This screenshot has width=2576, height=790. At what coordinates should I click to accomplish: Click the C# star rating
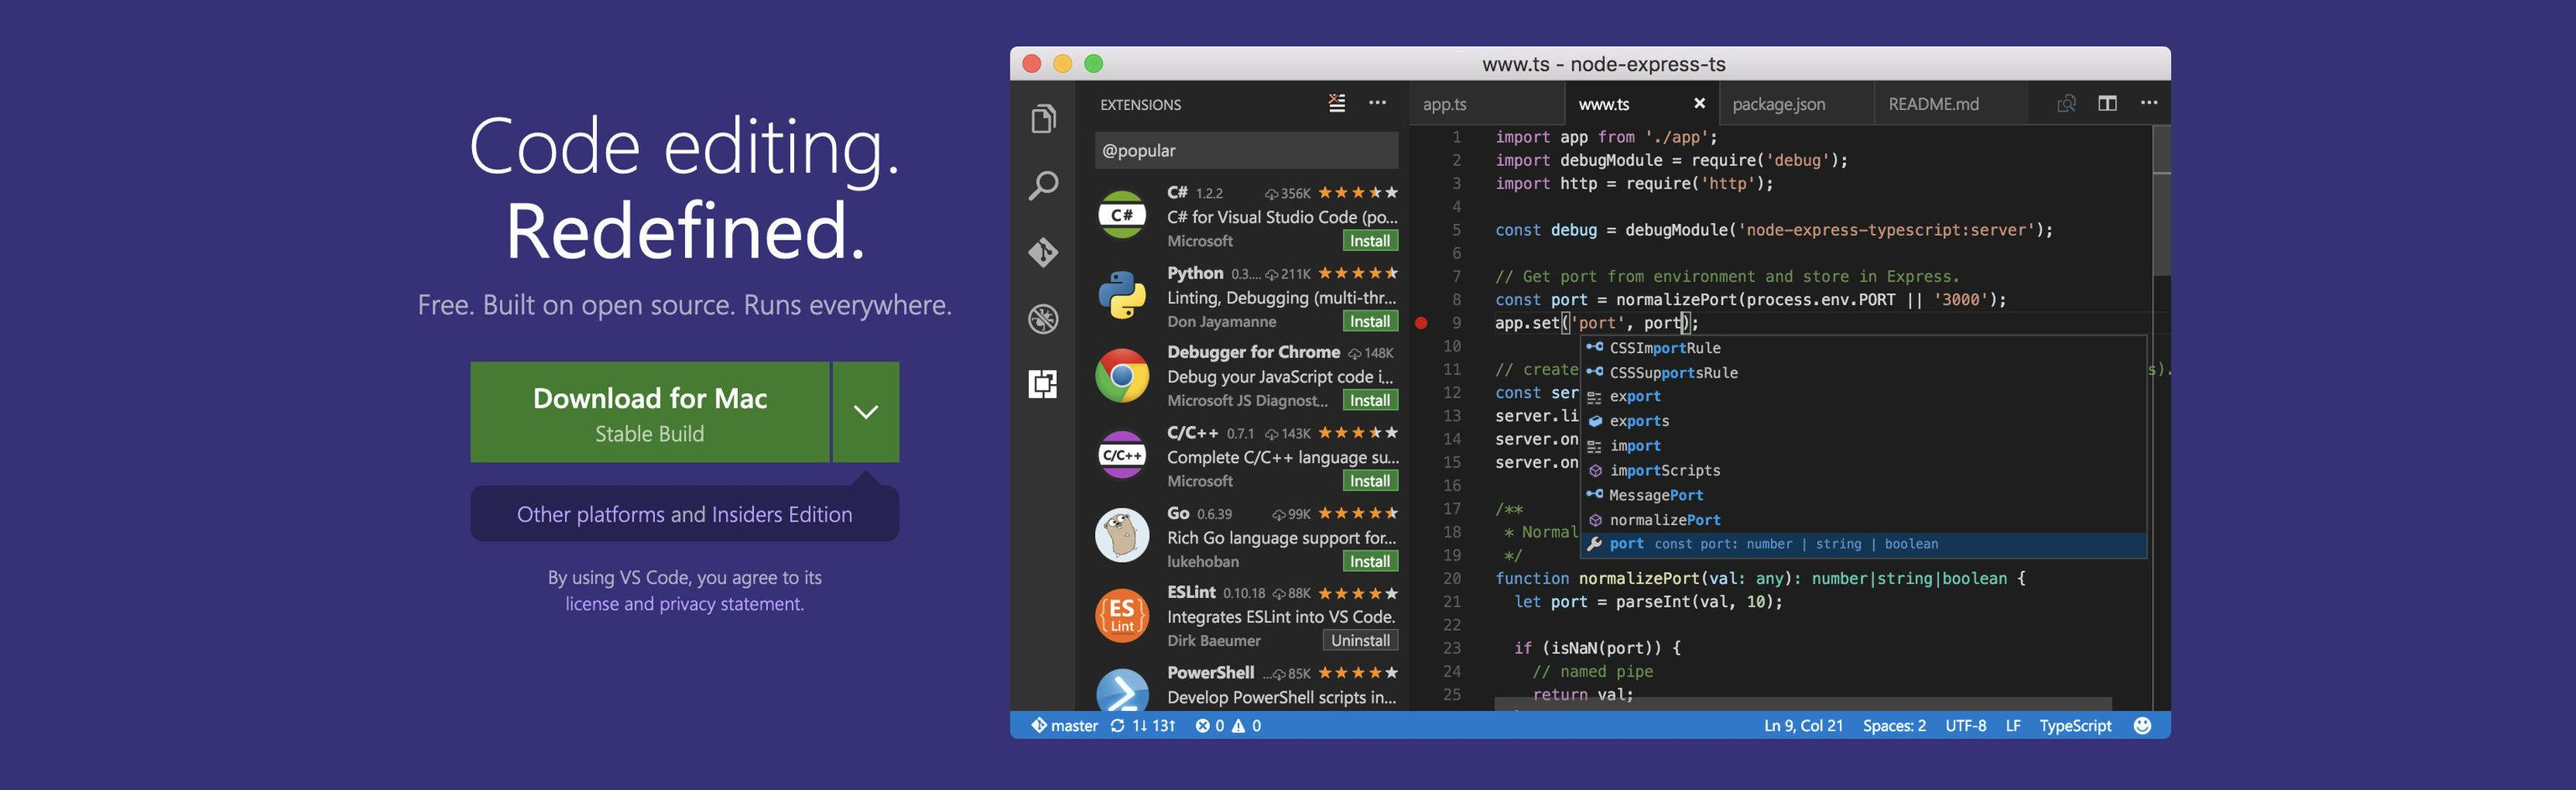(1357, 192)
